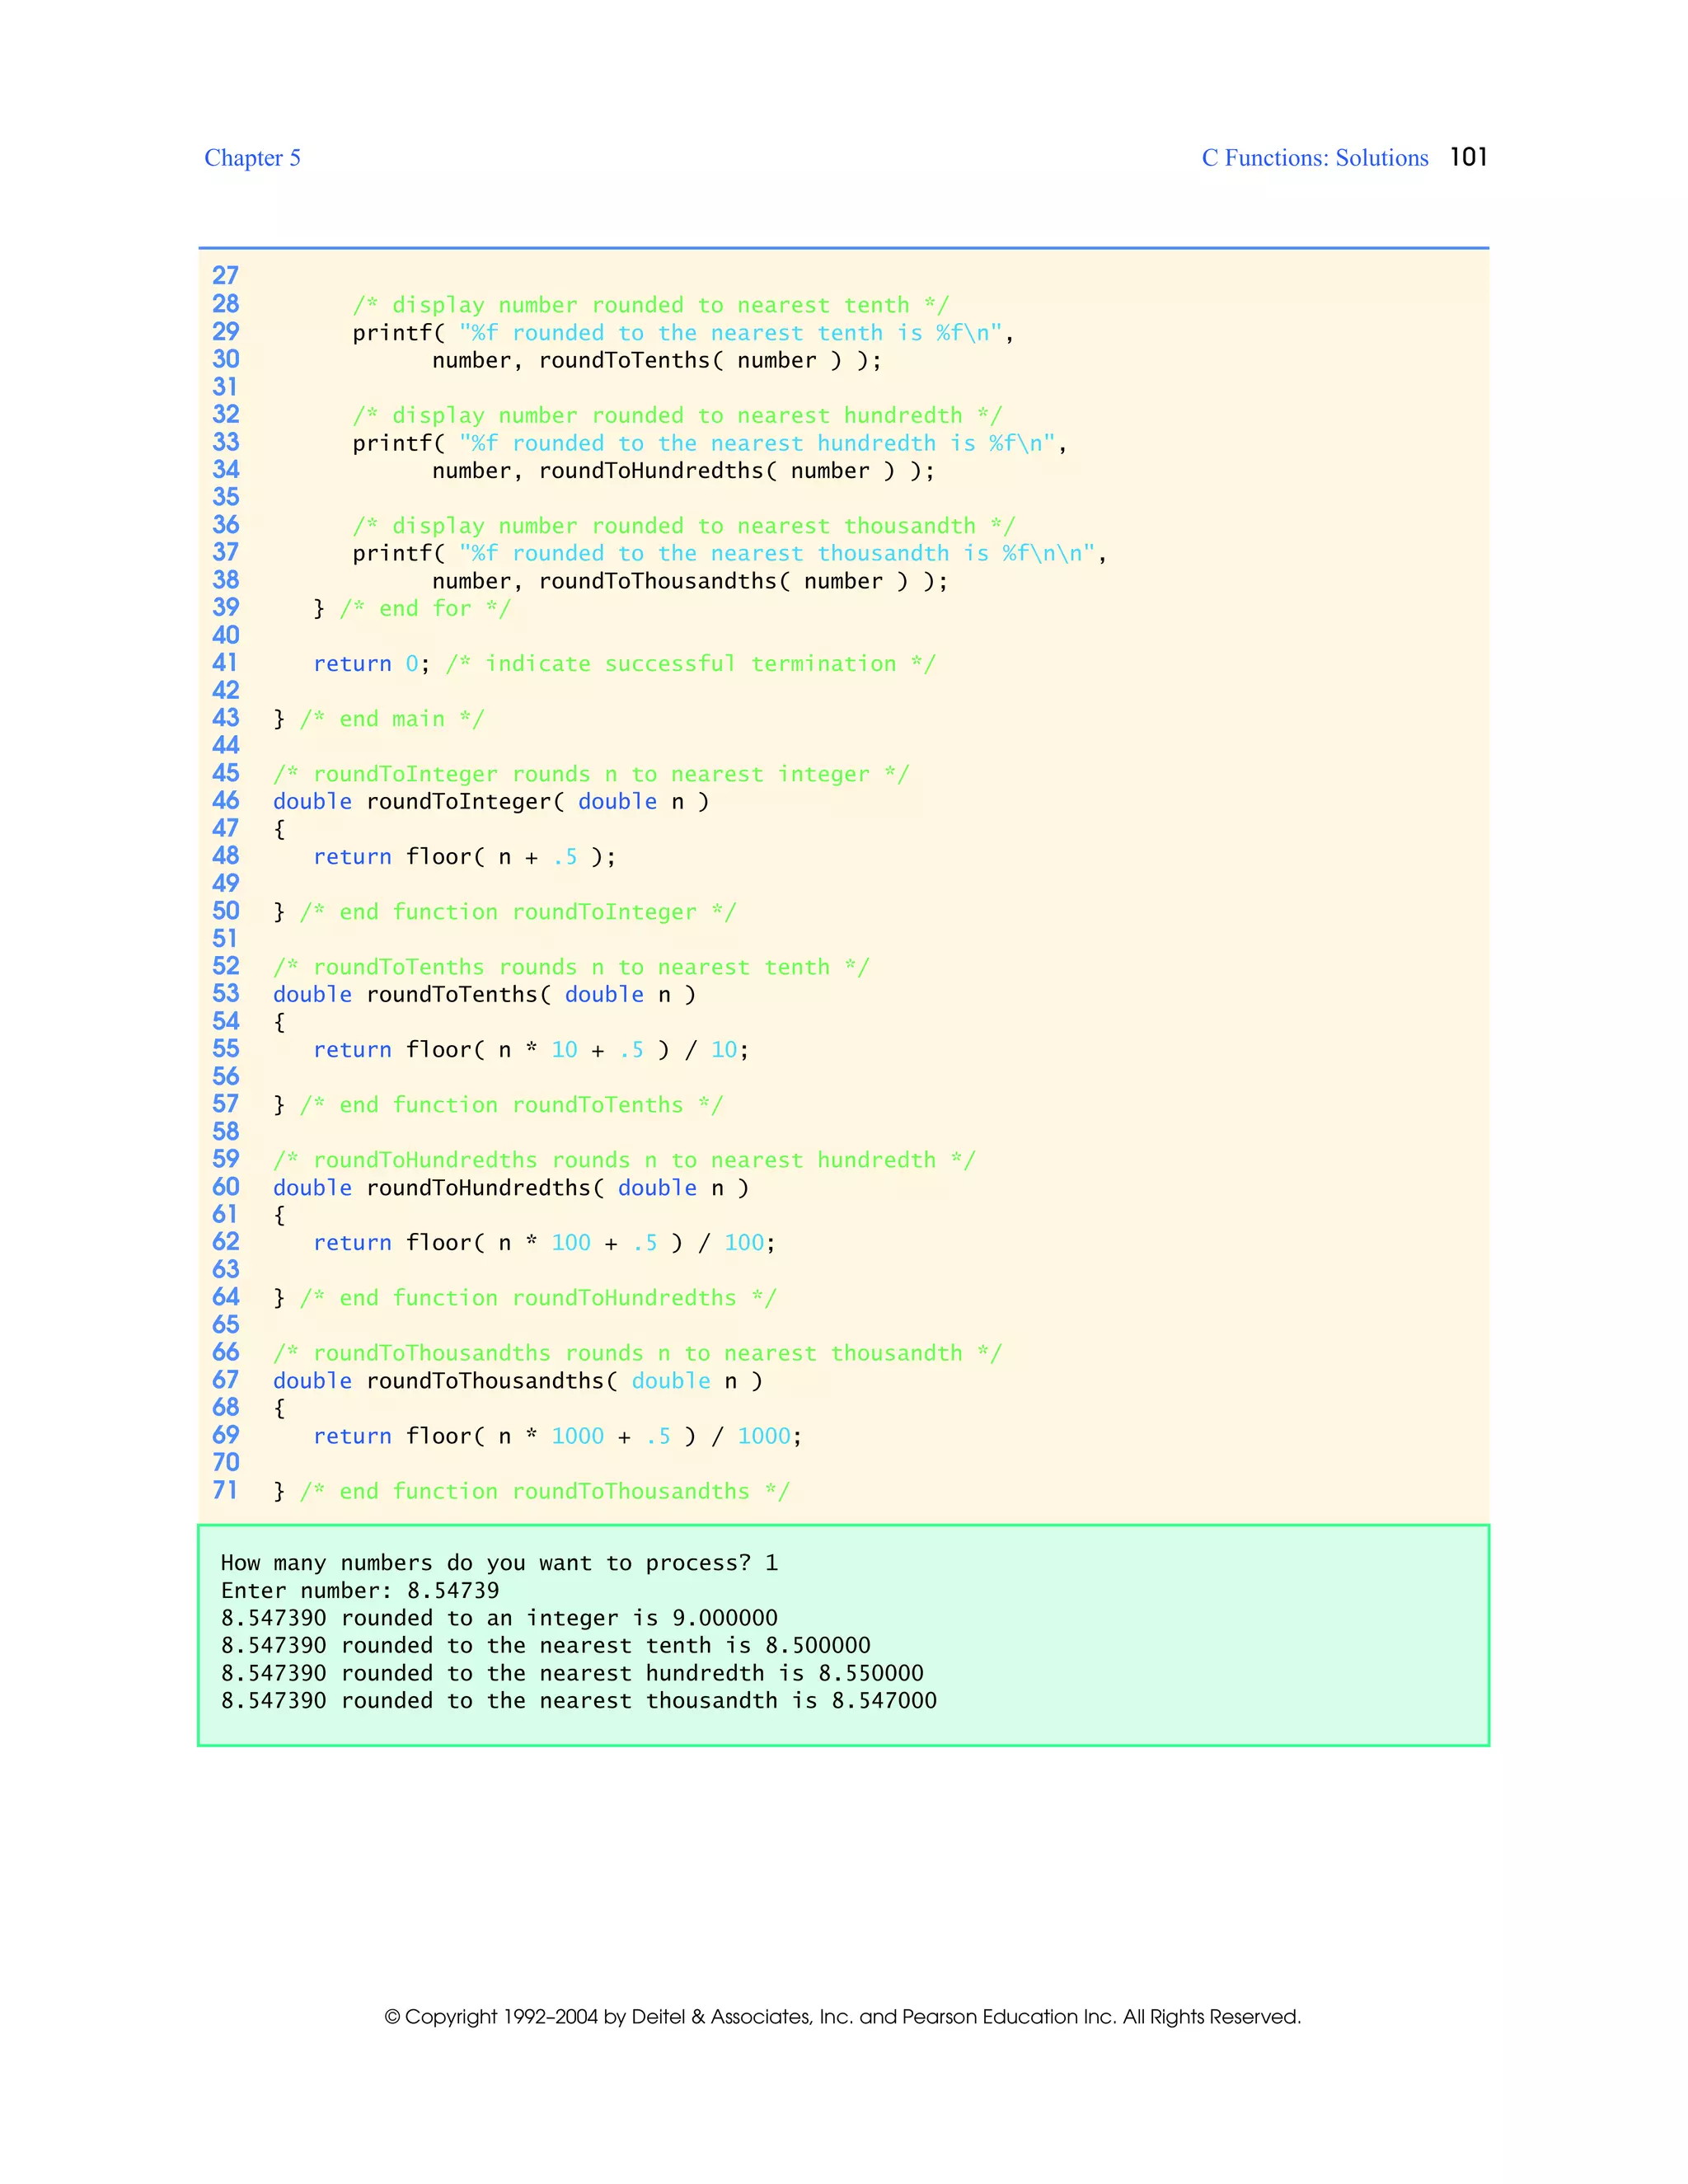The image size is (1688, 2184).
Task: Click declaration 'double roundToTenths( double n )'
Action: [x=485, y=995]
